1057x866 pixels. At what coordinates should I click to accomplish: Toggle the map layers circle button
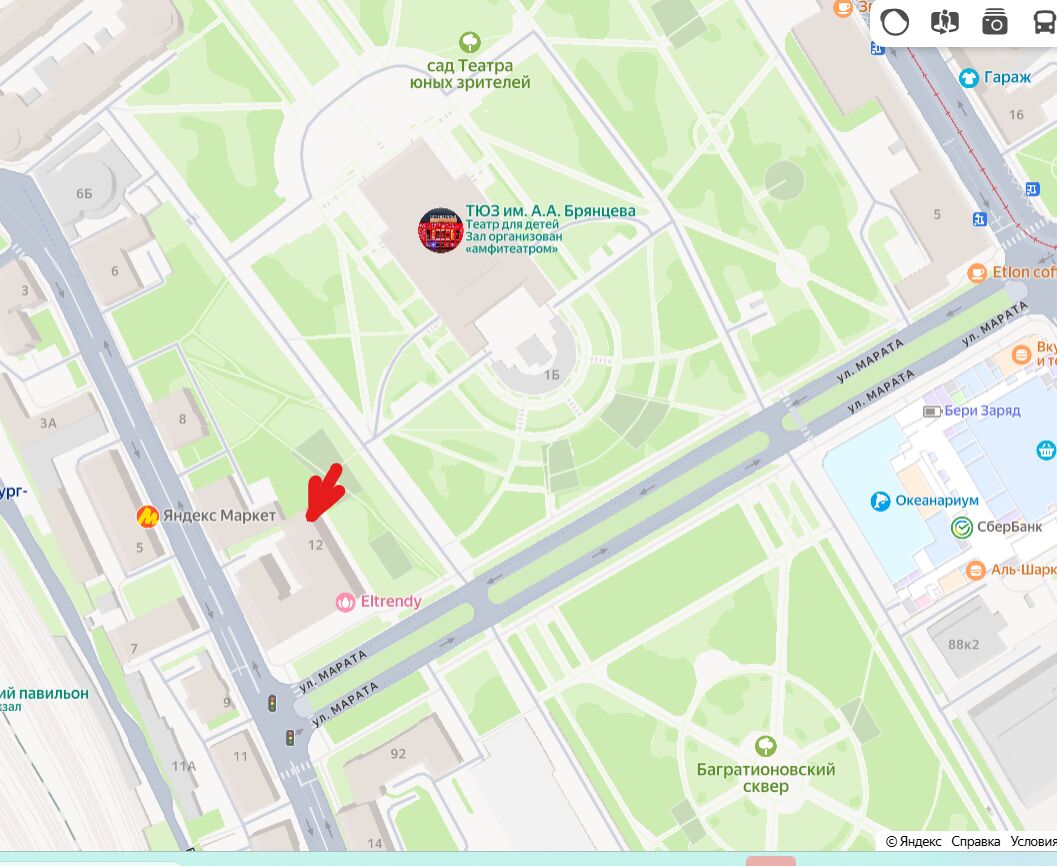point(895,22)
